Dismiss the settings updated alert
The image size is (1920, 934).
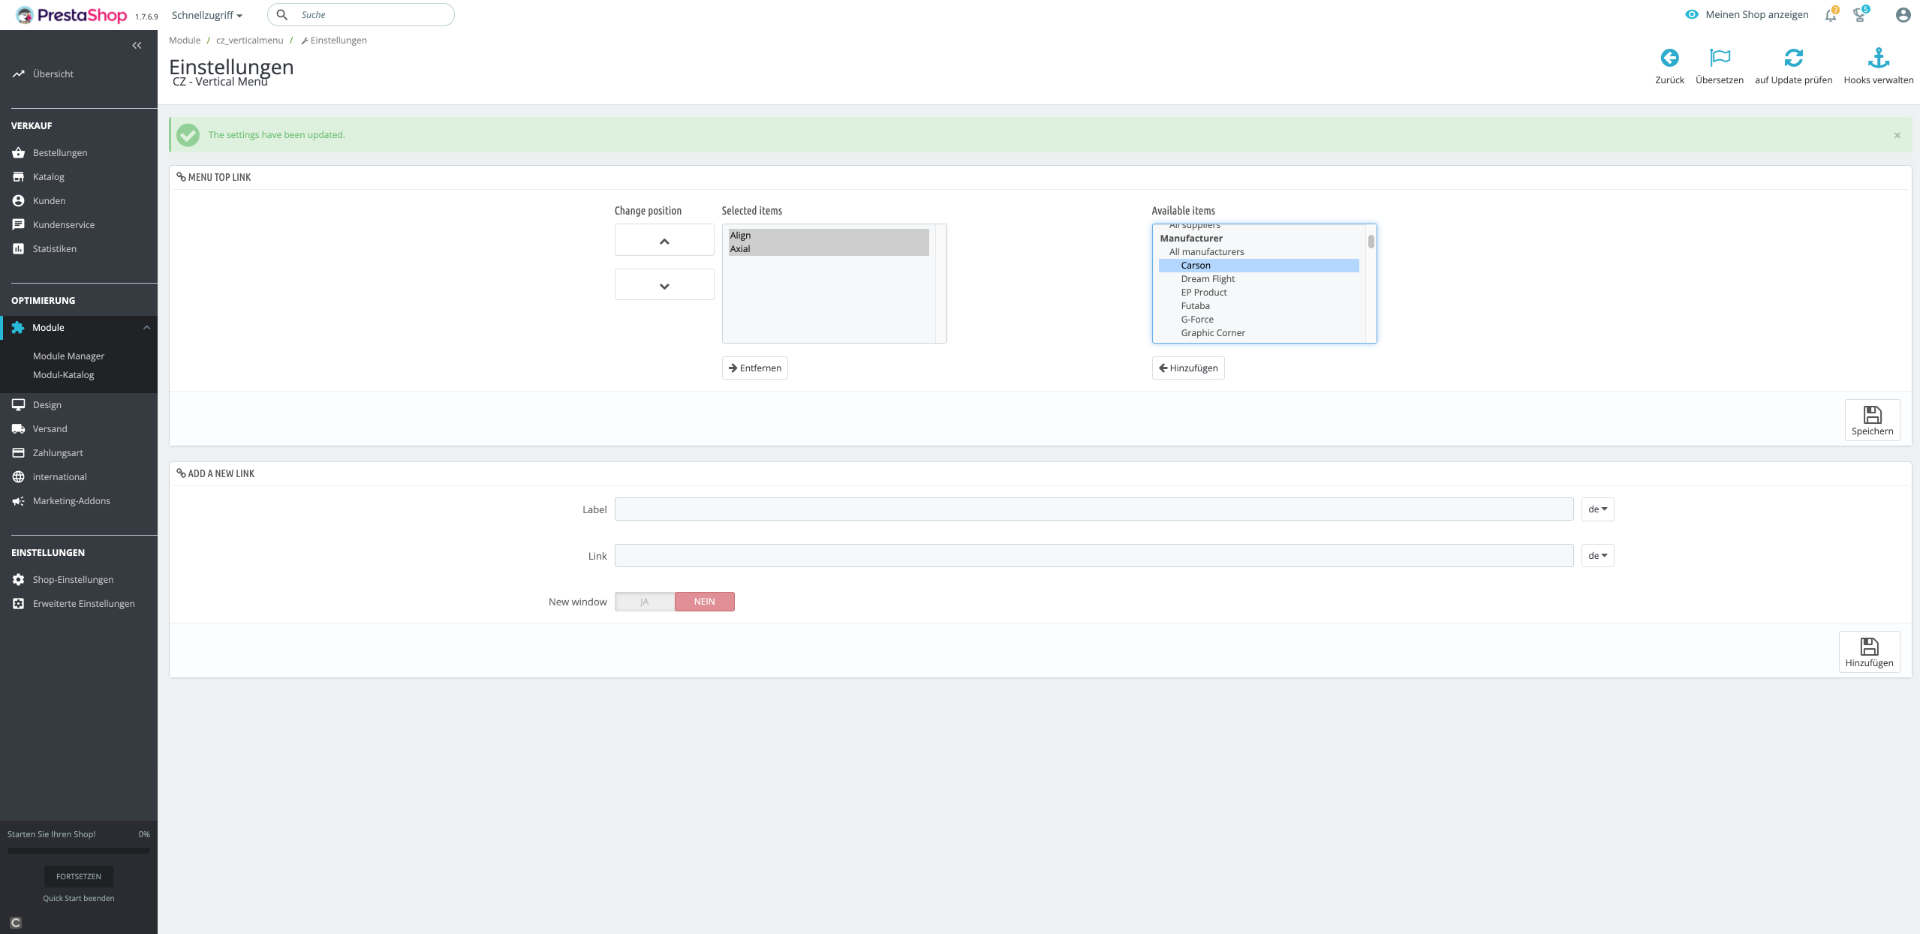click(x=1897, y=135)
